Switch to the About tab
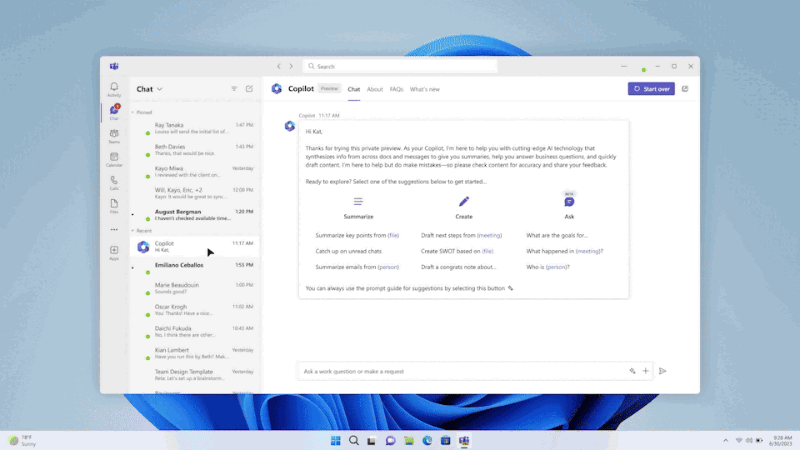800x450 pixels. pos(375,89)
